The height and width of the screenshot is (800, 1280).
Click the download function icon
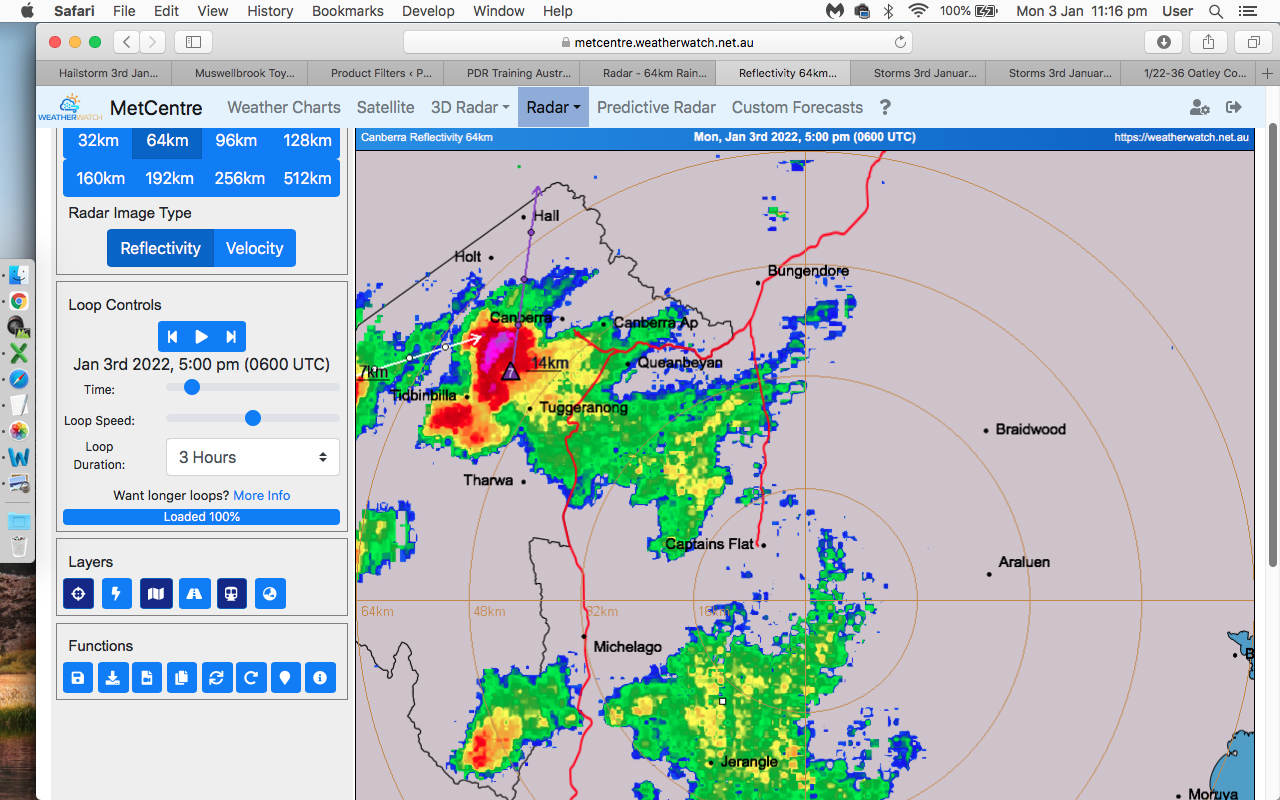pyautogui.click(x=113, y=678)
